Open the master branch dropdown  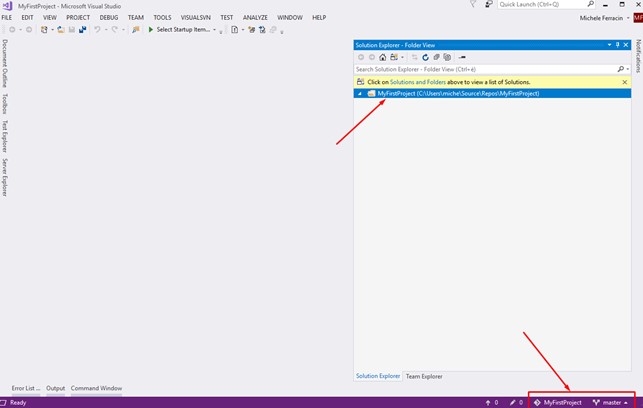click(610, 402)
